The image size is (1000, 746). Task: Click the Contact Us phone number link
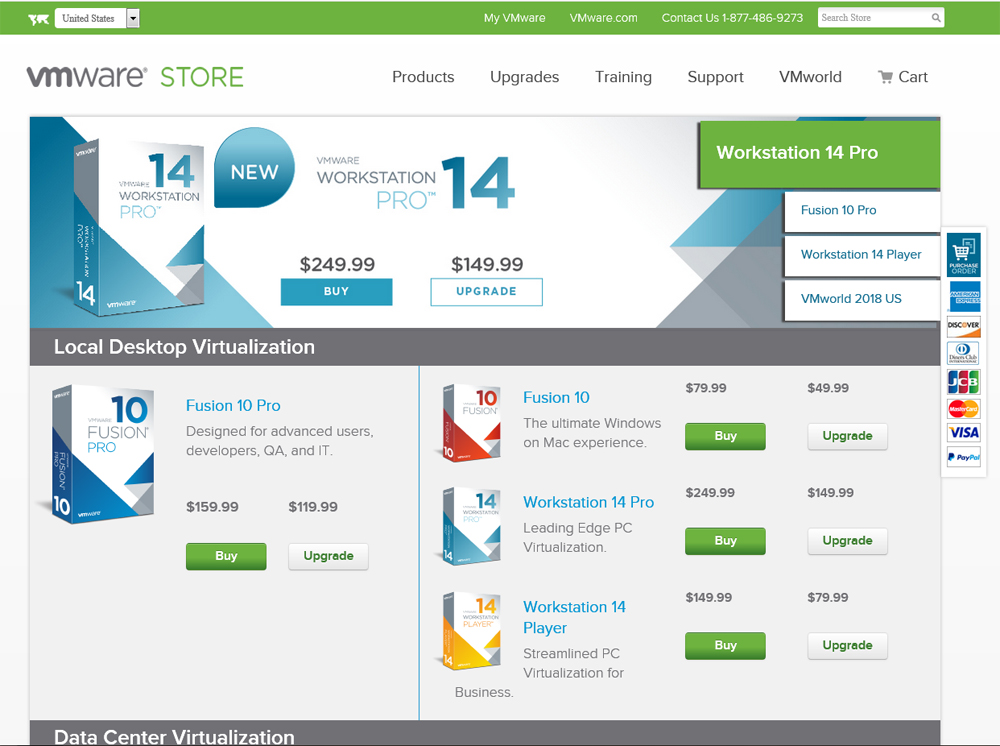tap(732, 18)
